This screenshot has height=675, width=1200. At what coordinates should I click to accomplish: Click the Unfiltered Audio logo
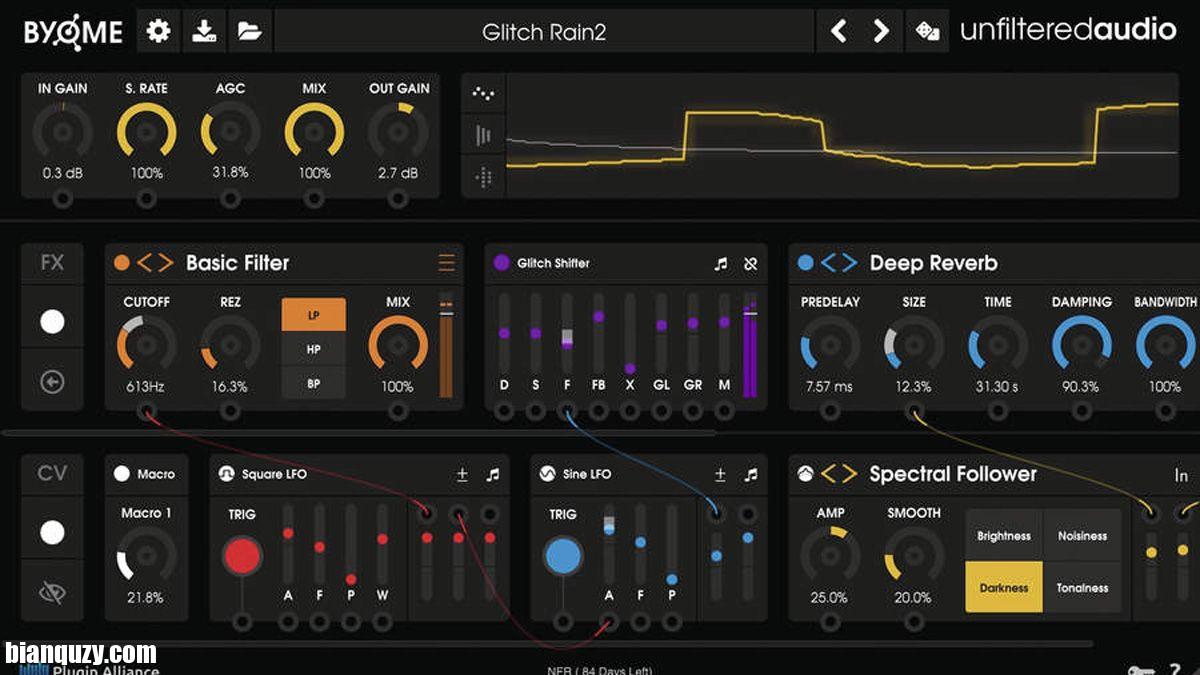tap(1068, 31)
